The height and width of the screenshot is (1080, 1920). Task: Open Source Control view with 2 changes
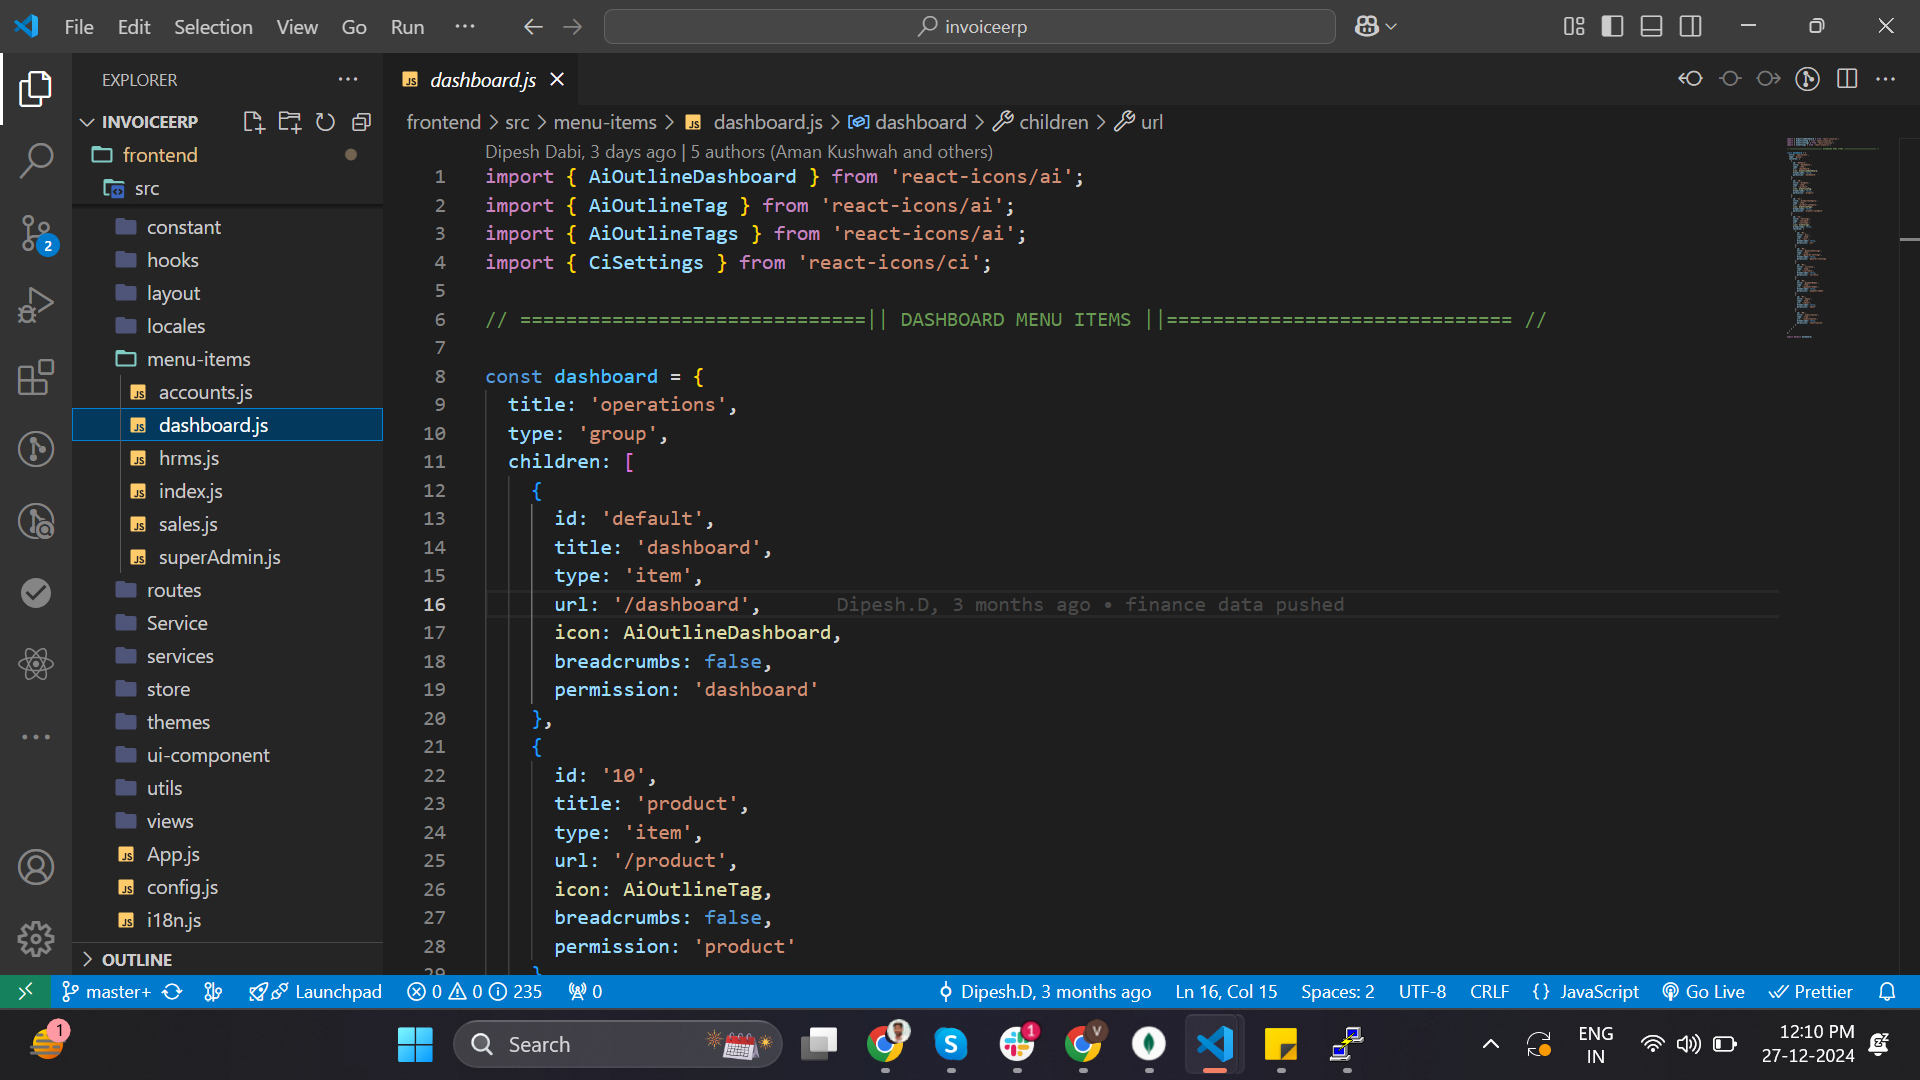click(36, 233)
